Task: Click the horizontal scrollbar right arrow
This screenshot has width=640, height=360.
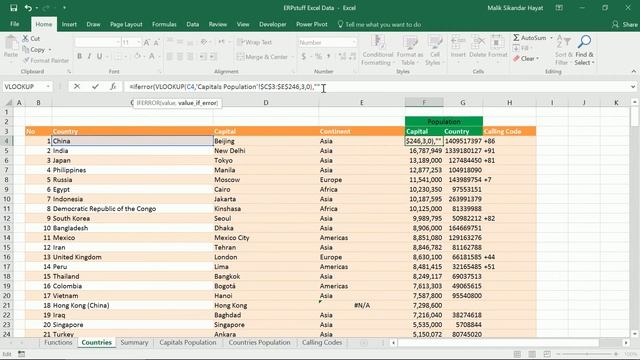Action: point(626,343)
